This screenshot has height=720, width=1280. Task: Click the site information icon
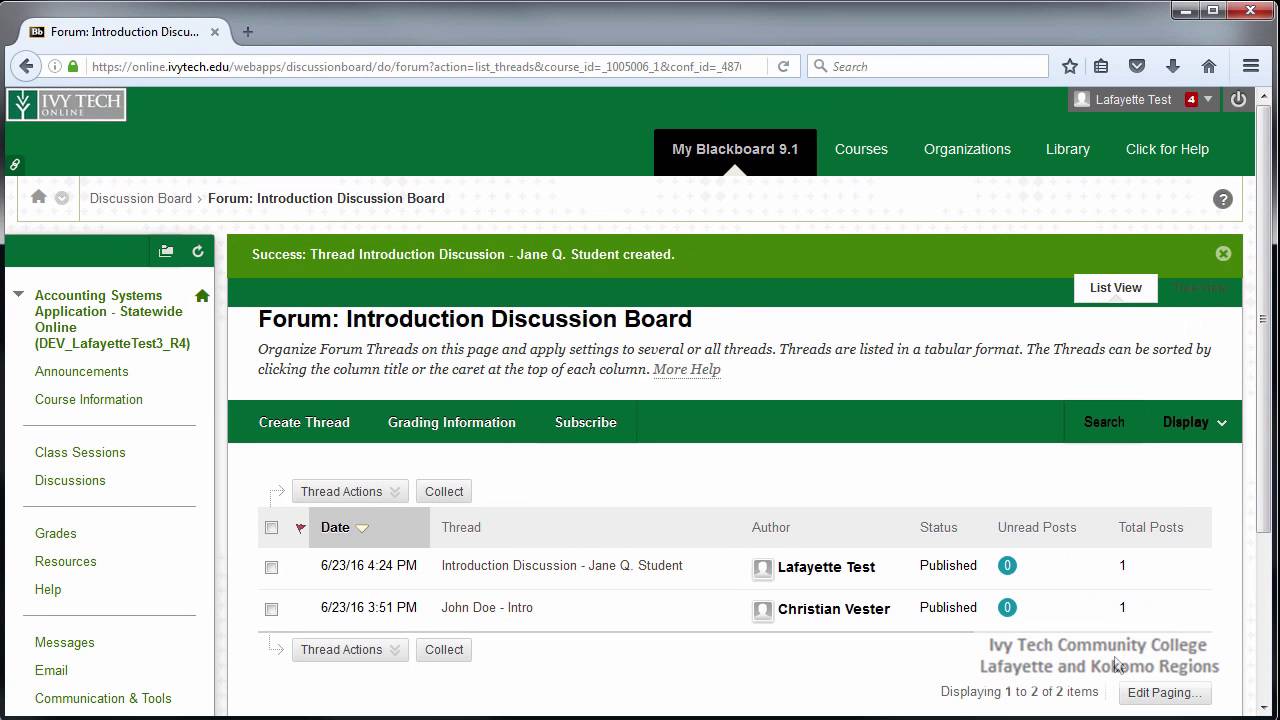54,66
